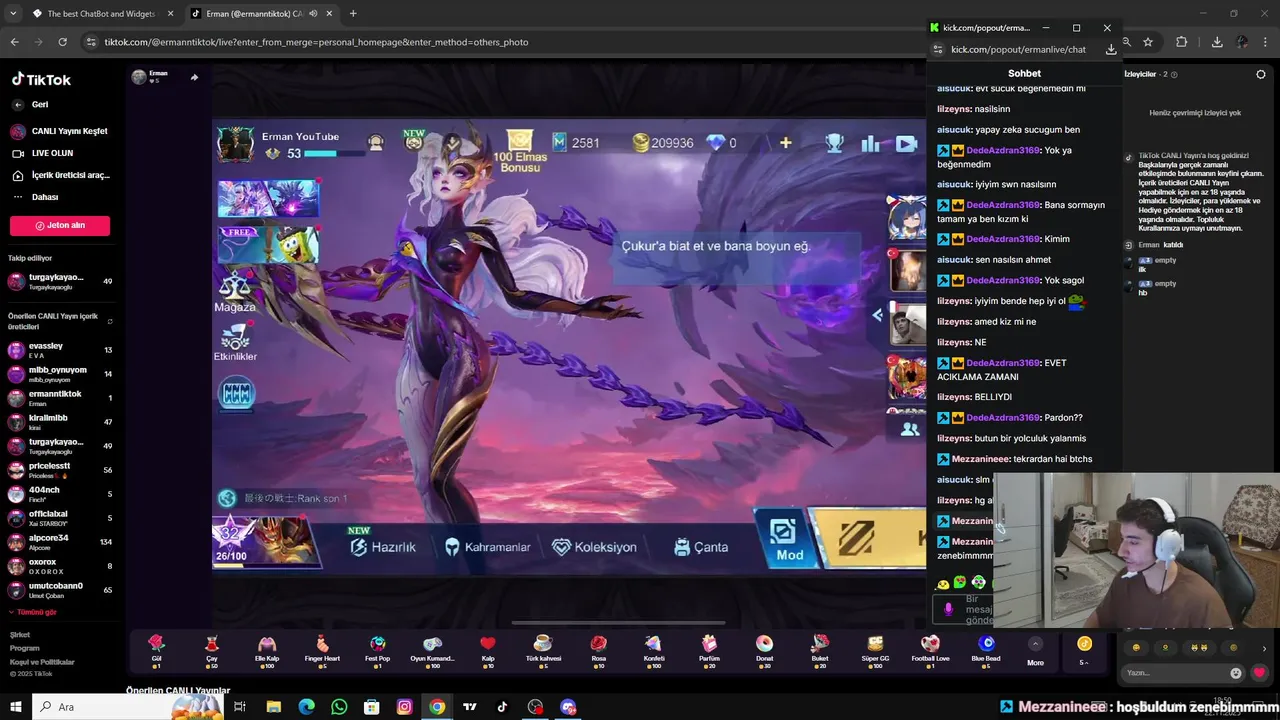Click LIVE OLUN in sidebar
The height and width of the screenshot is (720, 1280).
pyautogui.click(x=43, y=153)
